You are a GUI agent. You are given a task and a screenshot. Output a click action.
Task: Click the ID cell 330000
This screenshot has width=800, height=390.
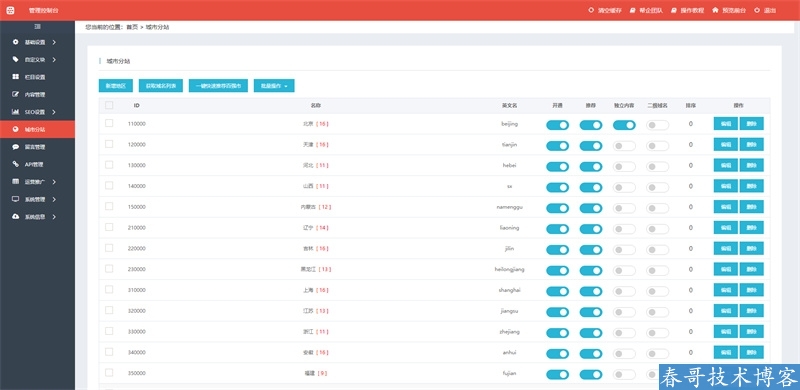(x=137, y=332)
